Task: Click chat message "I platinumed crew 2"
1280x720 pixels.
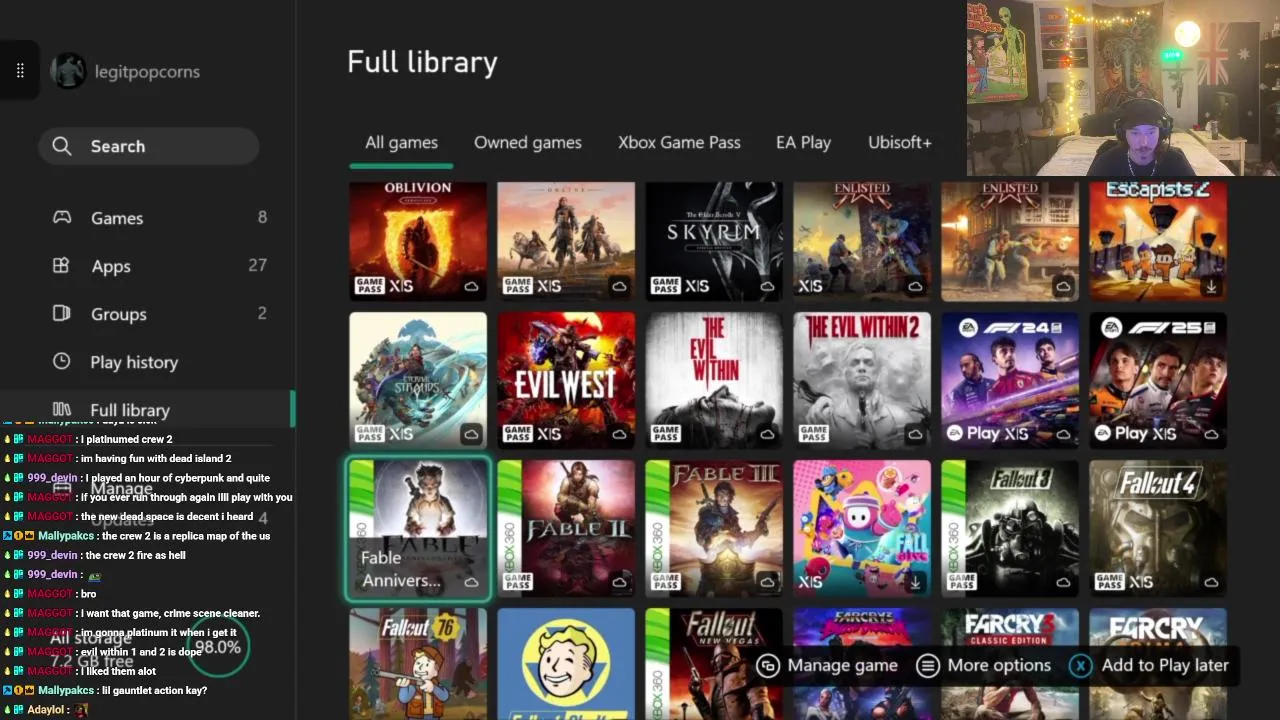Action: 128,439
